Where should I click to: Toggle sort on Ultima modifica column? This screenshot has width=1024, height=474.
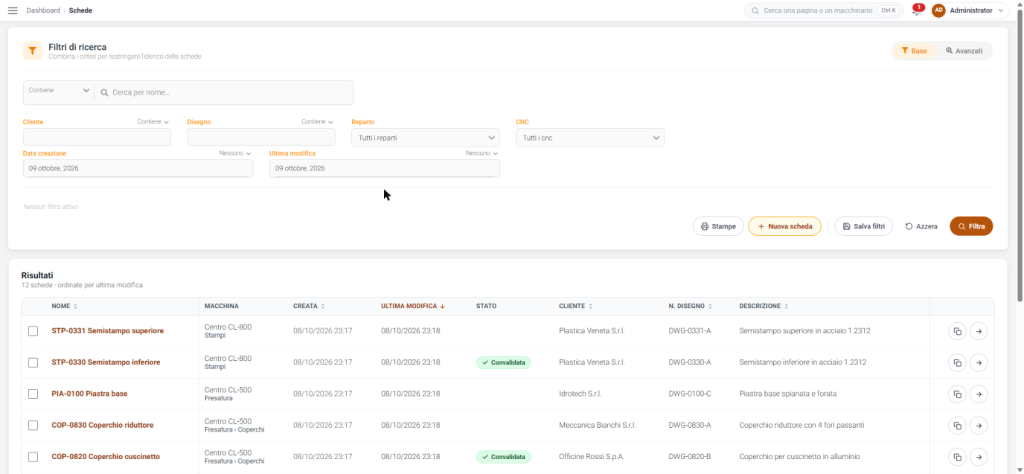pos(413,306)
